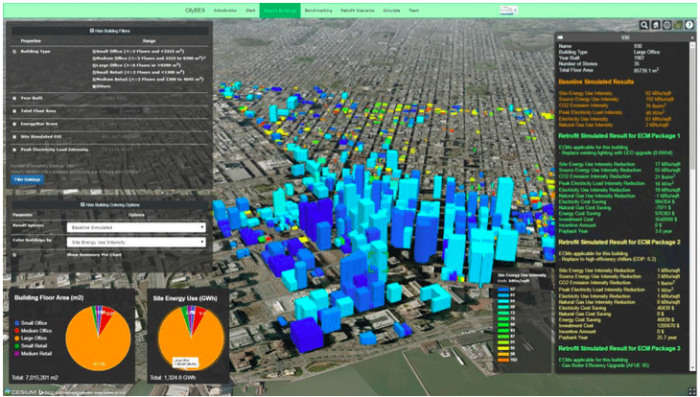
Task: Click the Cesium logo
Action: pos(20,392)
